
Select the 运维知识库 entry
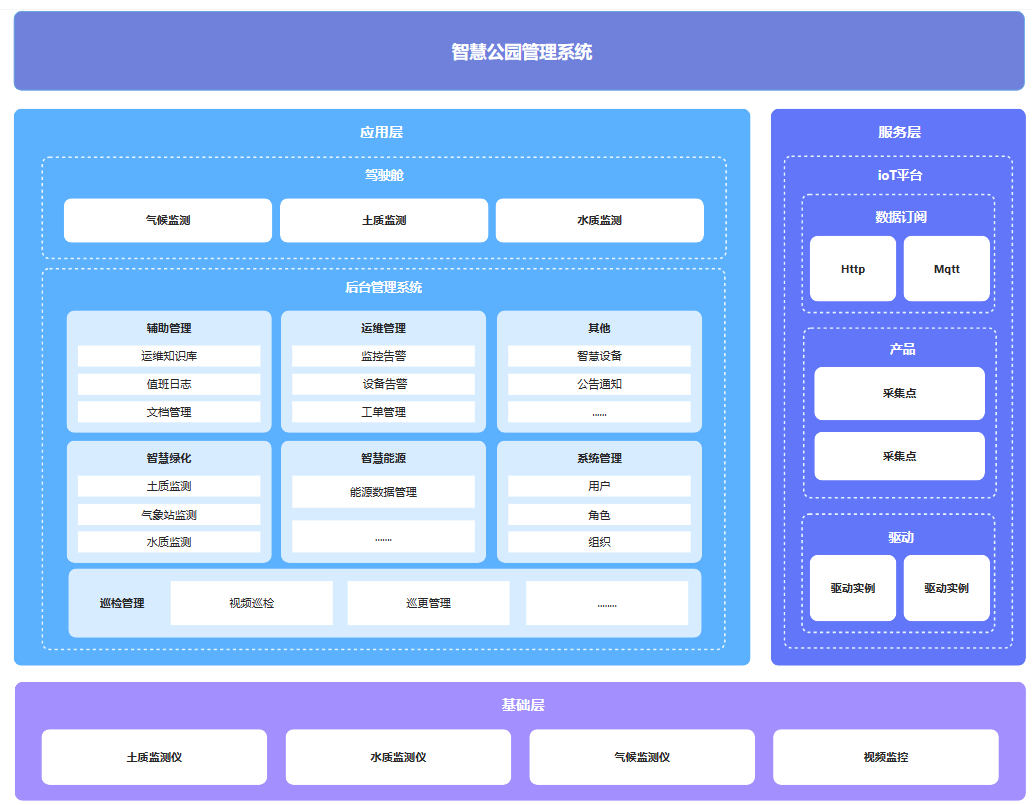[x=169, y=356]
